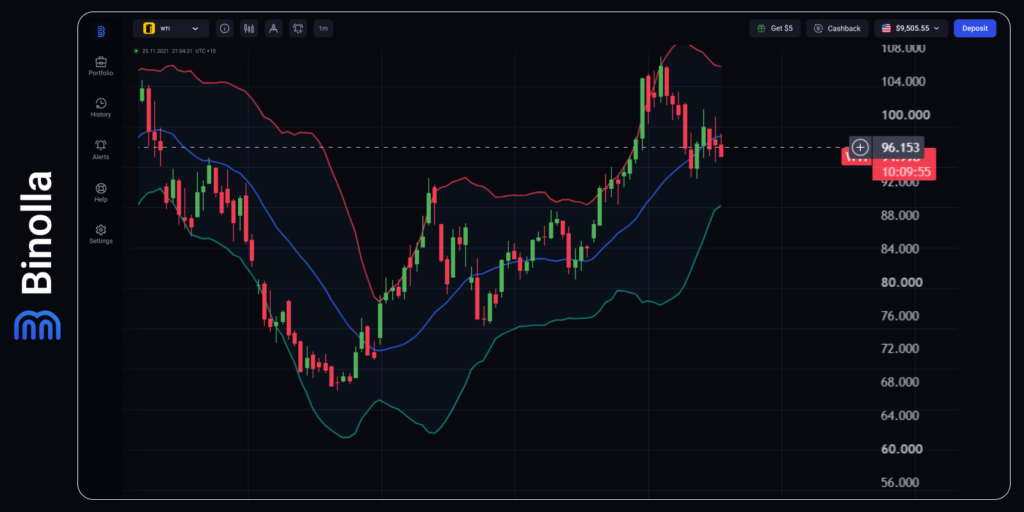Click the 100.000 price axis label

[x=904, y=115]
